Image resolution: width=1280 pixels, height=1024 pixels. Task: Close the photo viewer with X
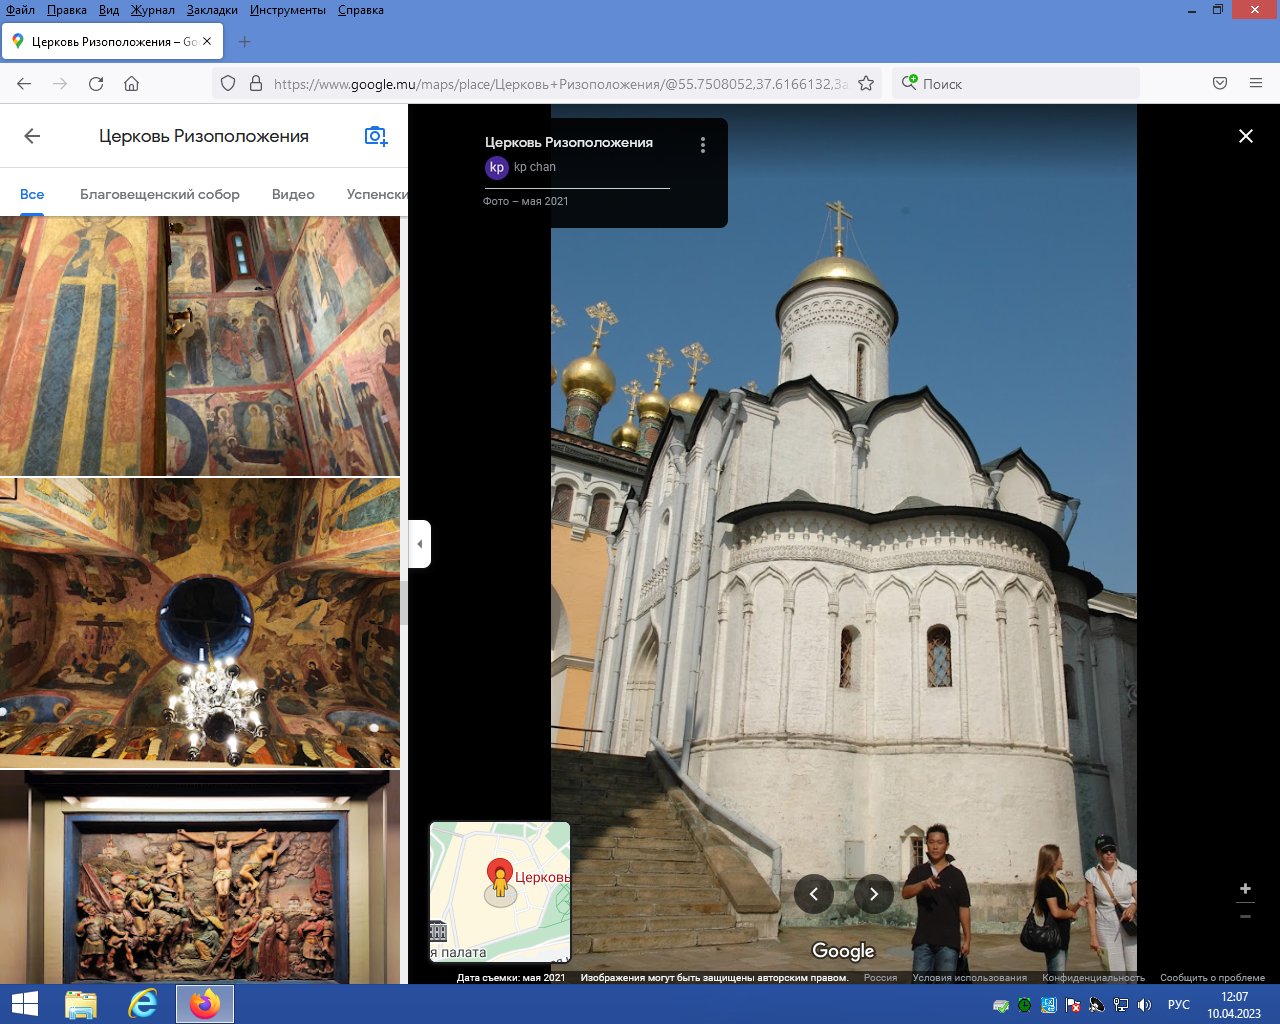coord(1245,136)
